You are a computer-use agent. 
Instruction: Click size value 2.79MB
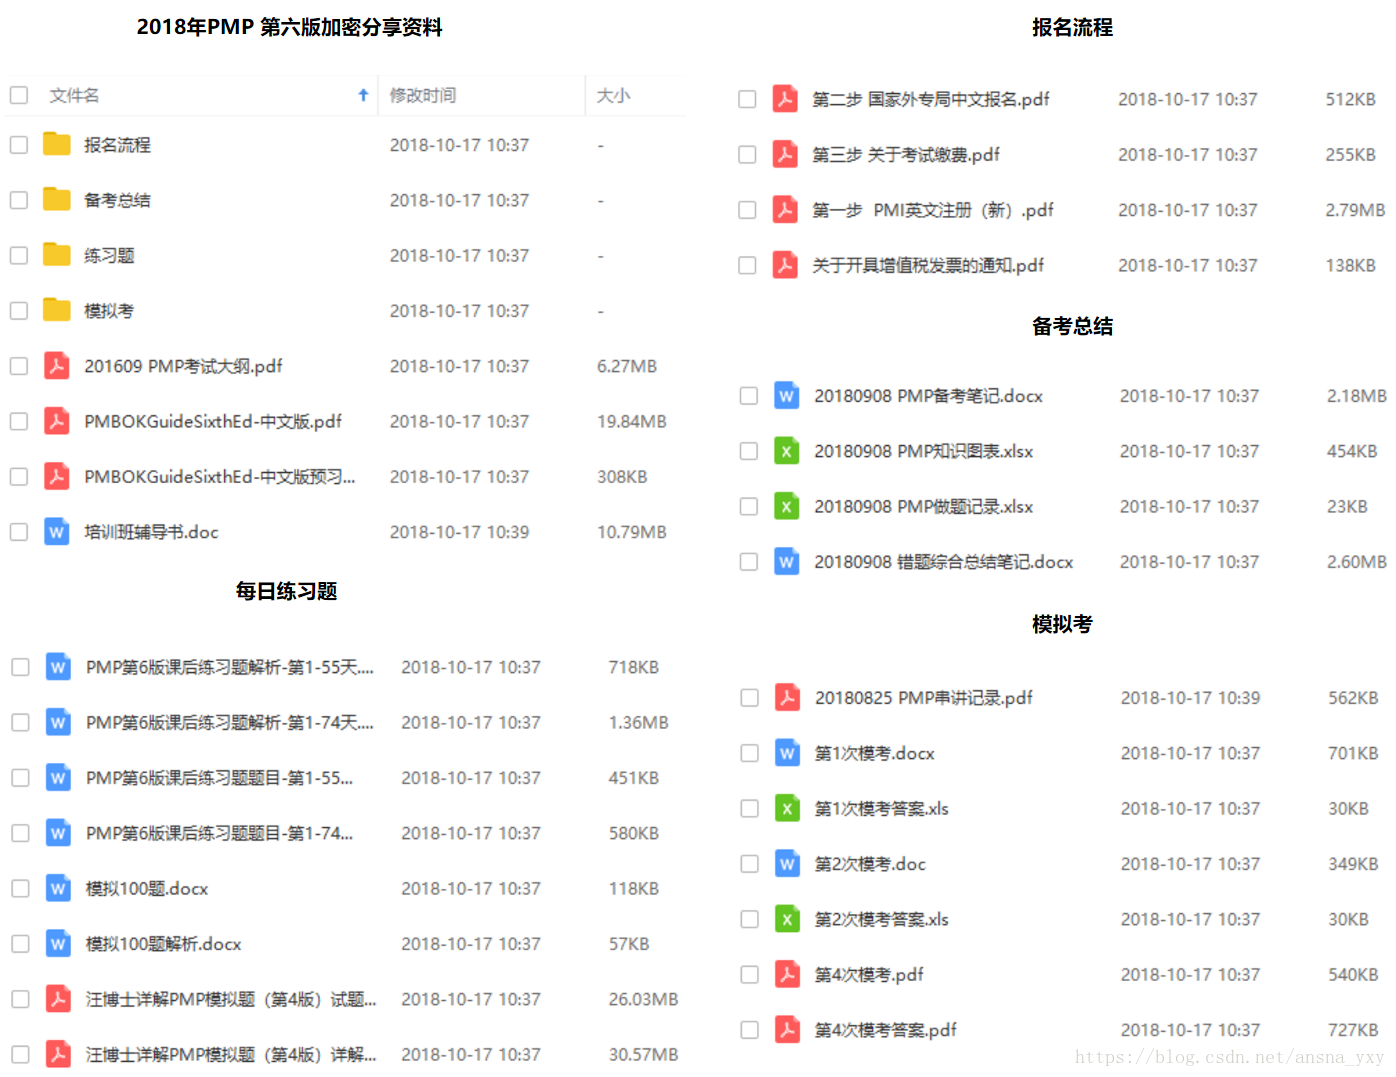[1356, 210]
